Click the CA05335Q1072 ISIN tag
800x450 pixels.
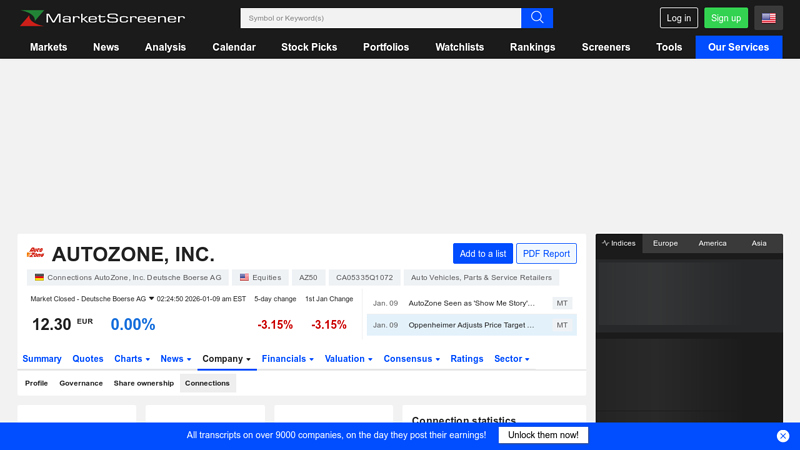click(364, 278)
